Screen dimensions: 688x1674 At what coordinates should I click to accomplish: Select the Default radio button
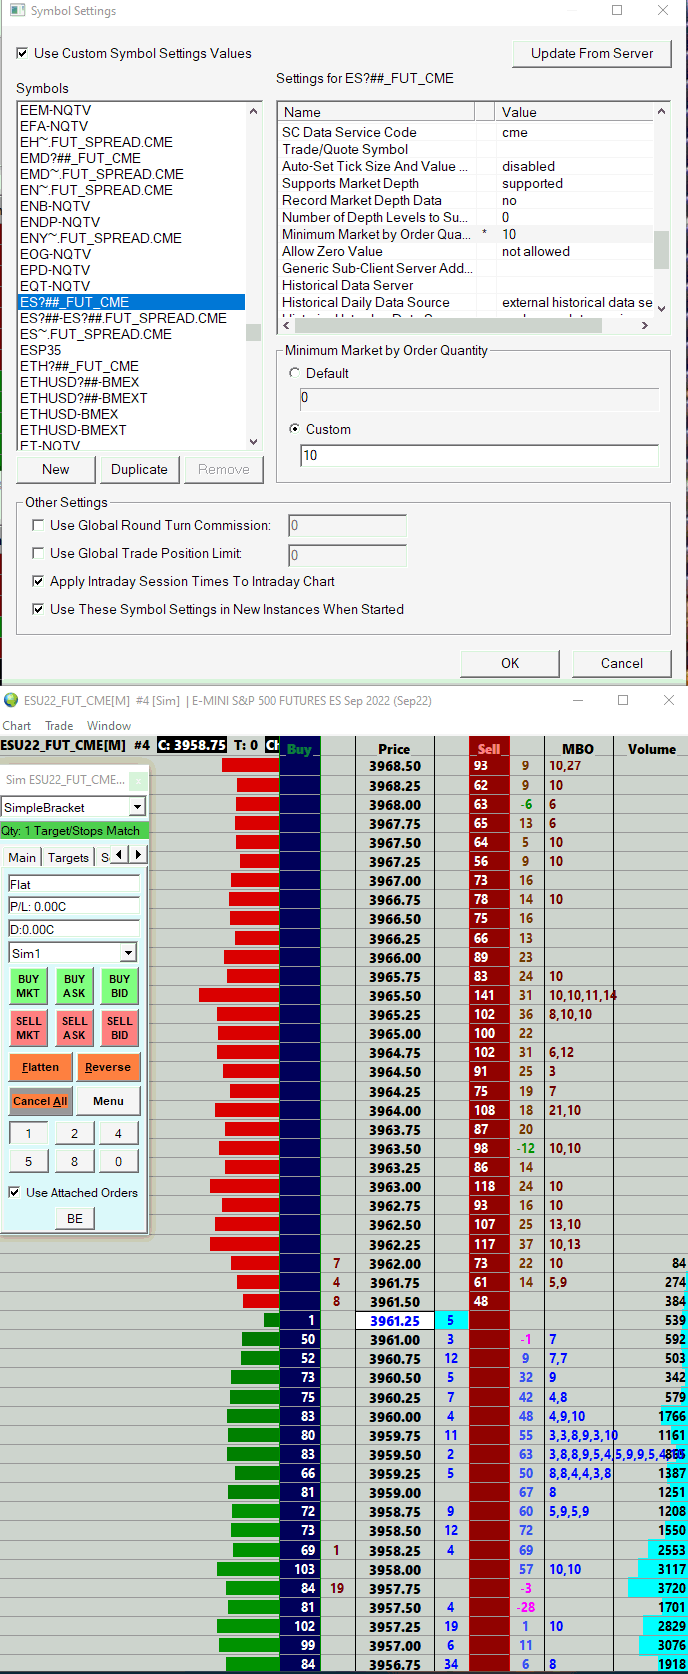(x=294, y=373)
